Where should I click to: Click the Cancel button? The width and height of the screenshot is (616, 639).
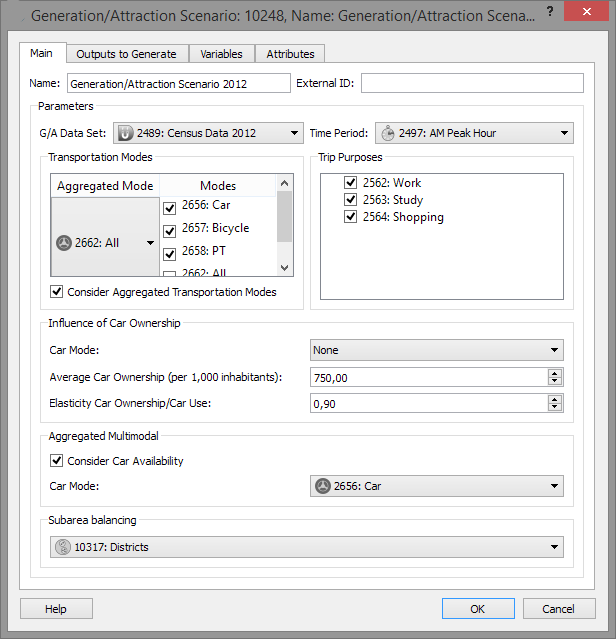point(559,609)
